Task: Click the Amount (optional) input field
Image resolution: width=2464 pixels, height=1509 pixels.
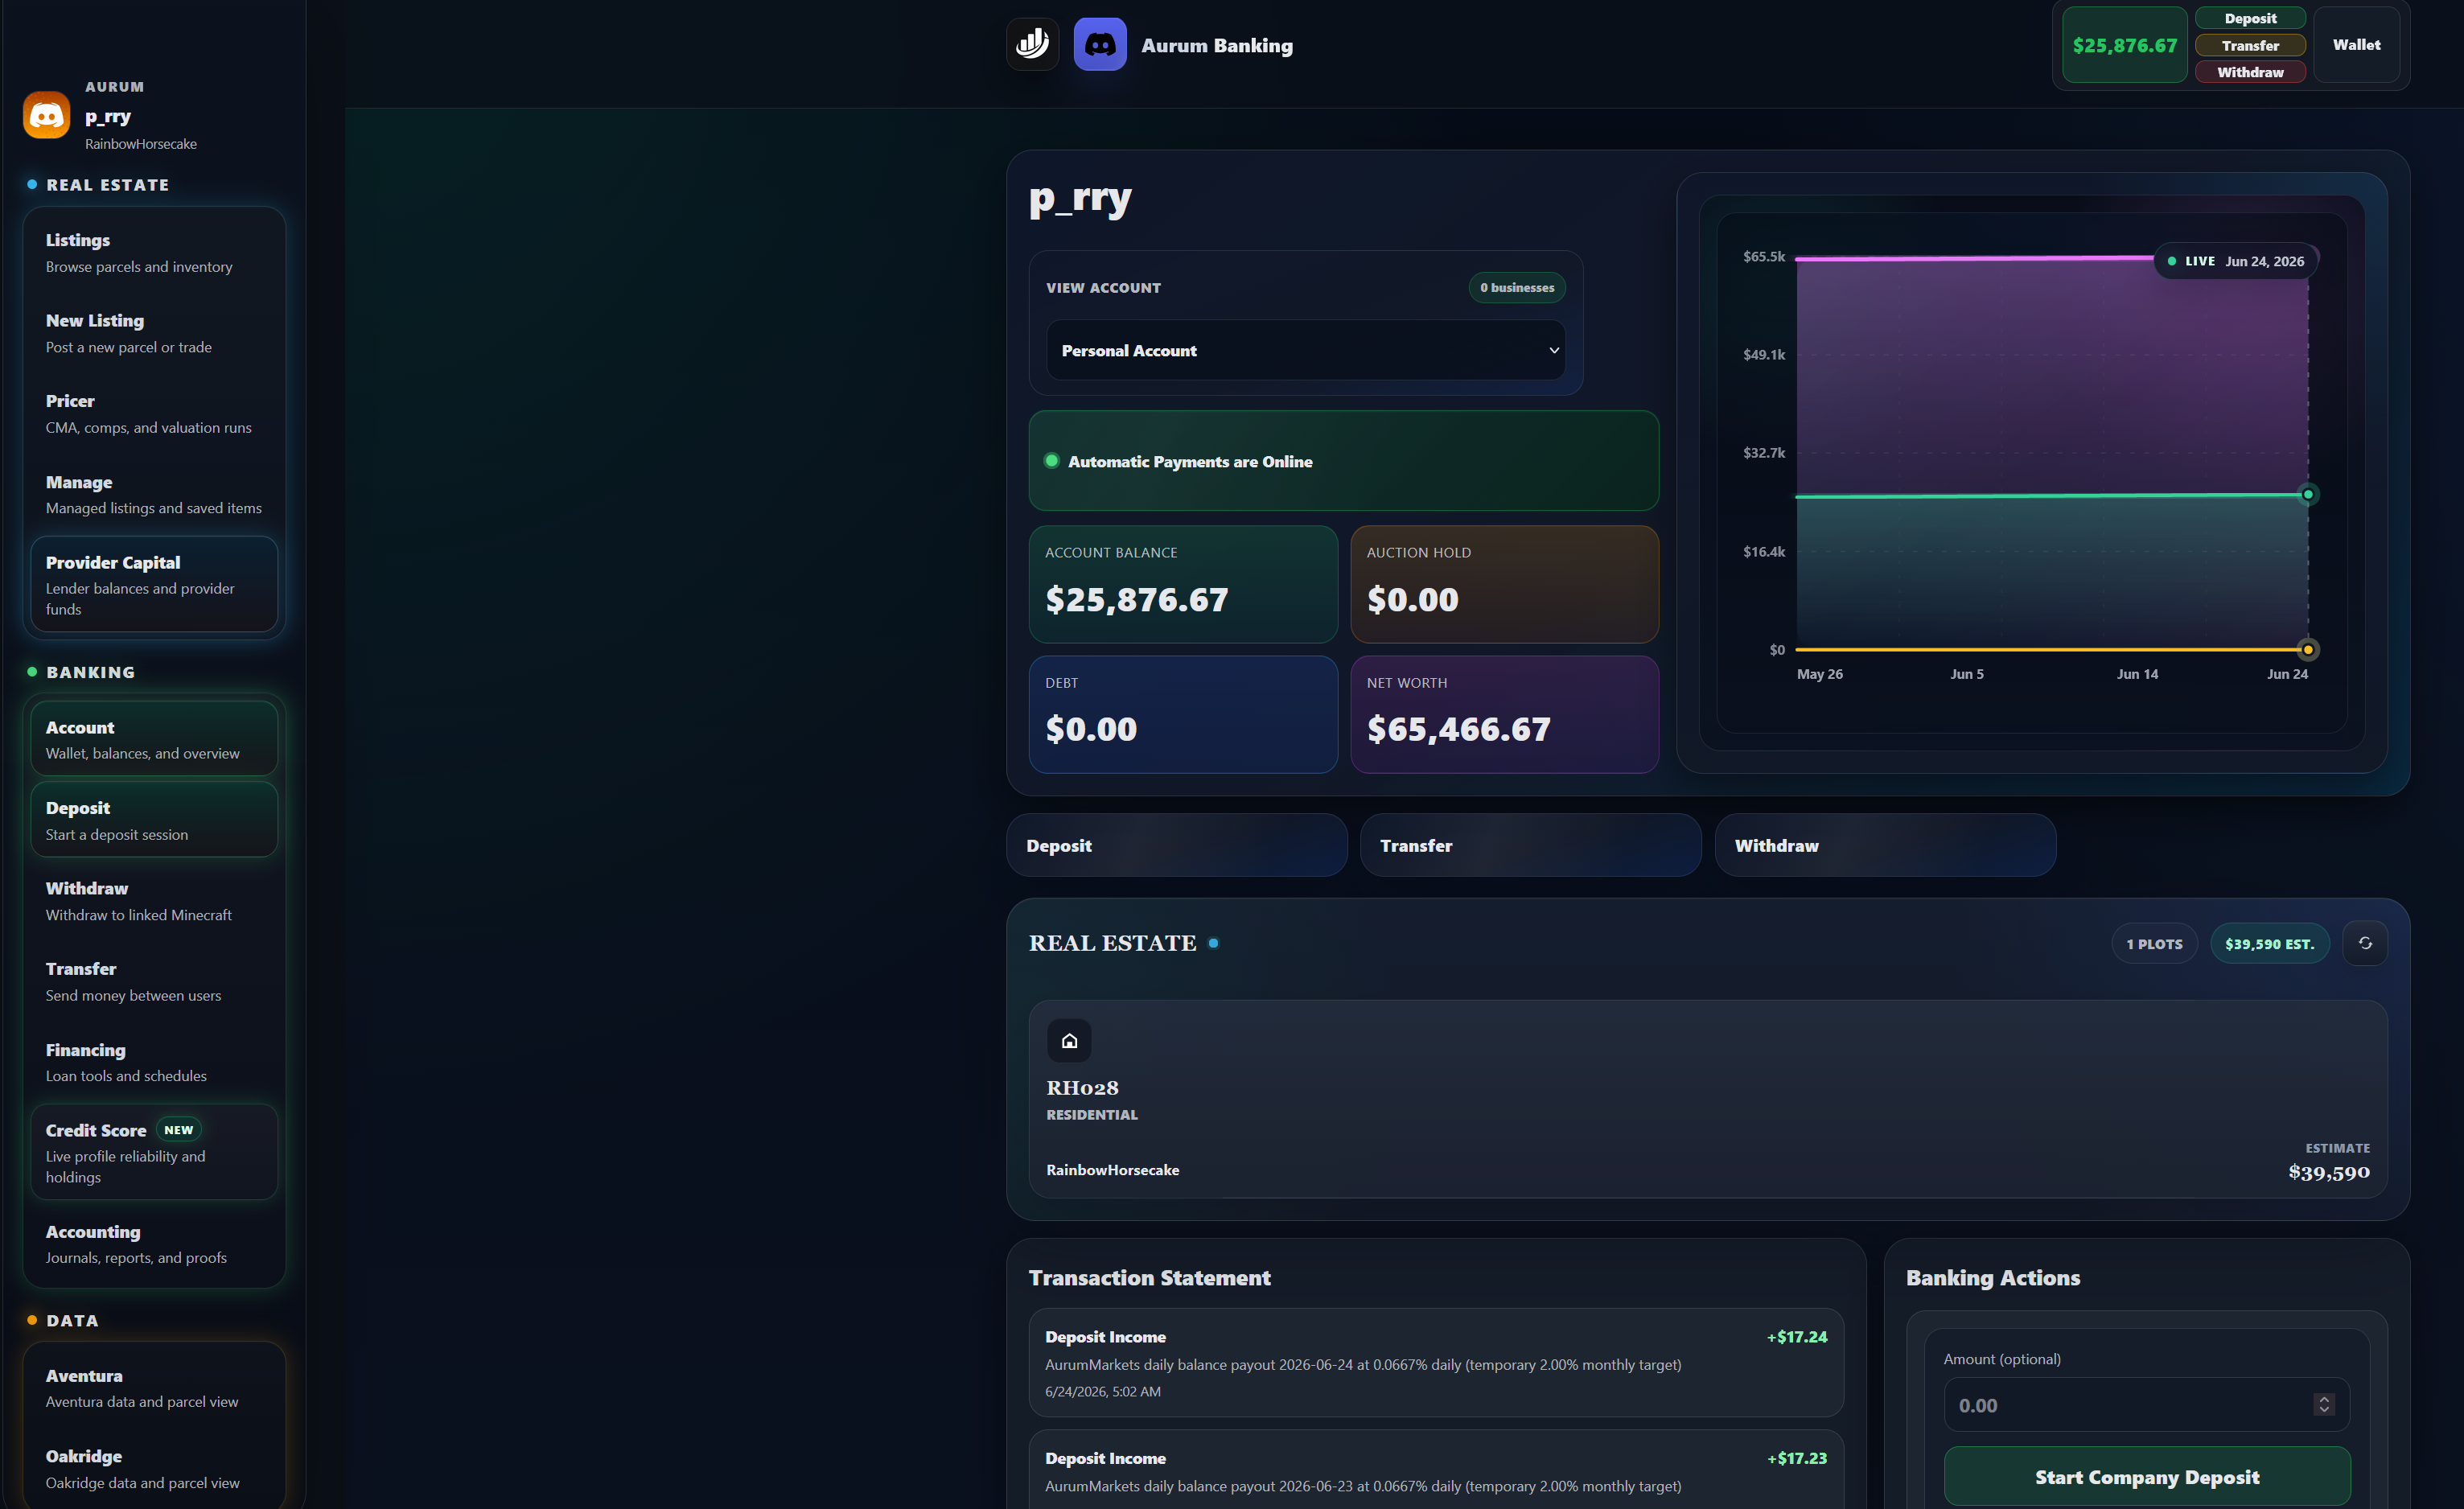Action: 2147,1405
